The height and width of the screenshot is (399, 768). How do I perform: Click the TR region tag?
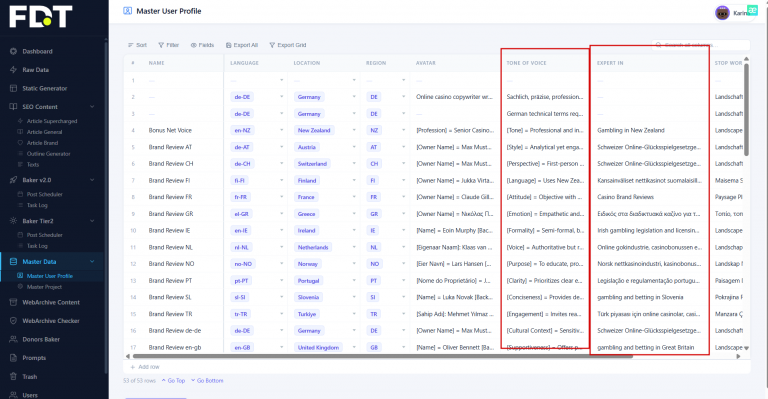click(x=374, y=314)
